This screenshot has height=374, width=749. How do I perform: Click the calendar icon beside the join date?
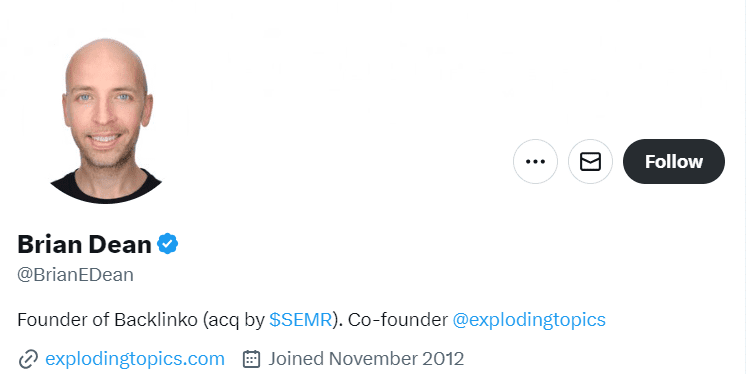click(251, 359)
